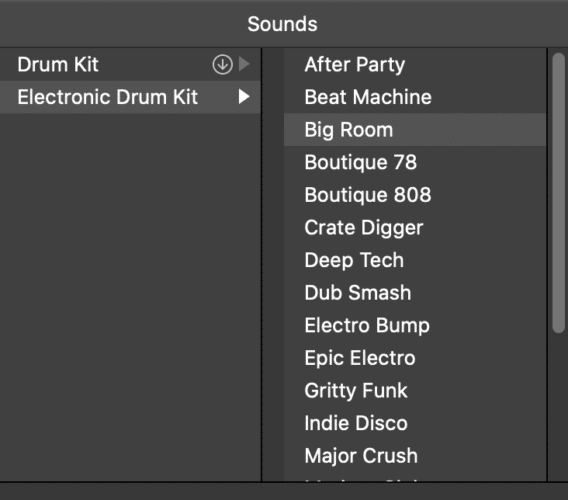
Task: Select the Electronic Drum Kit category
Action: (x=130, y=97)
